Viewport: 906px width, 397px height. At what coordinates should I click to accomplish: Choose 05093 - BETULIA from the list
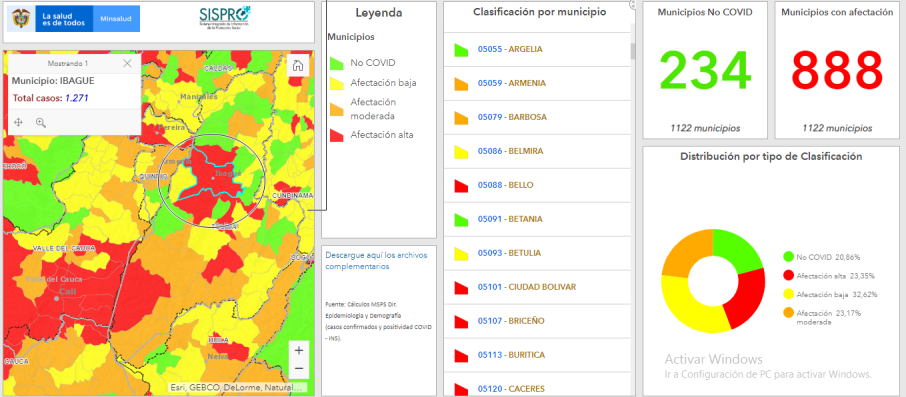pyautogui.click(x=537, y=253)
